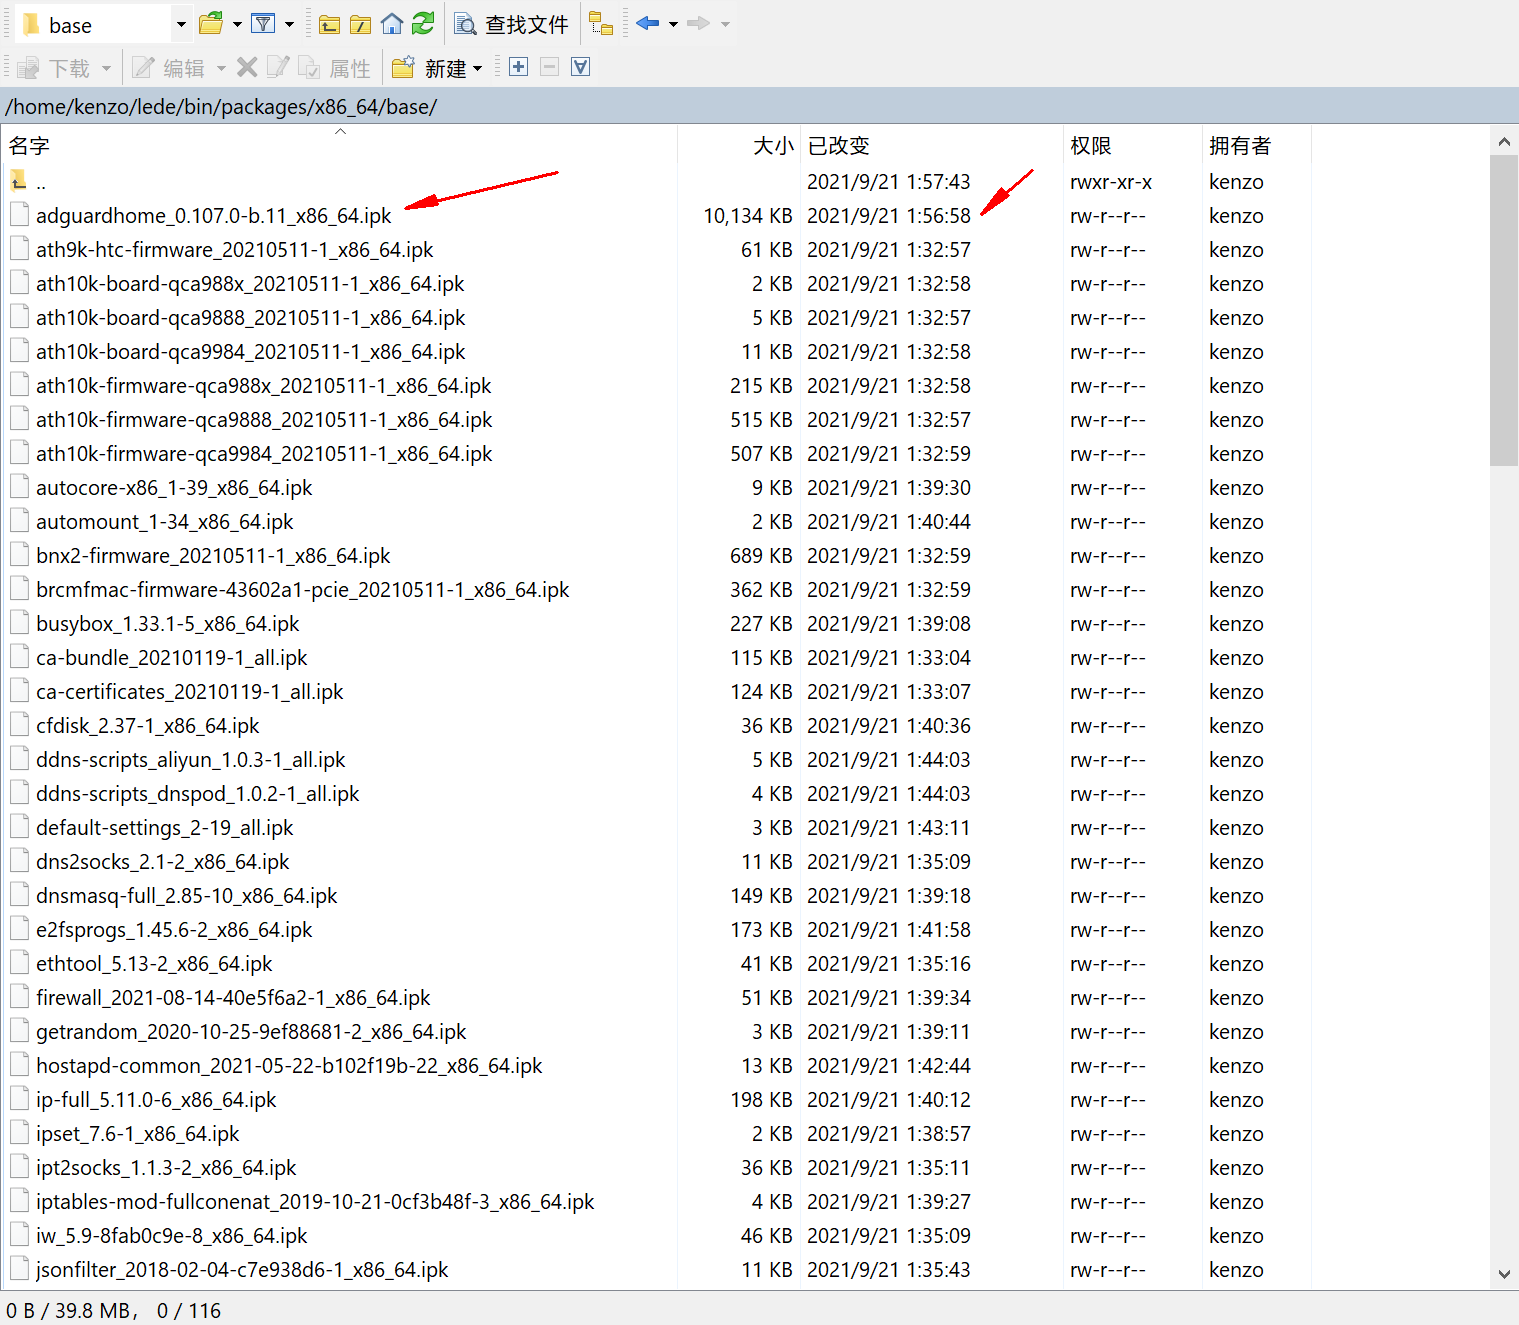Open the forward navigation history dropdown
This screenshot has height=1325, width=1519.
tap(725, 23)
